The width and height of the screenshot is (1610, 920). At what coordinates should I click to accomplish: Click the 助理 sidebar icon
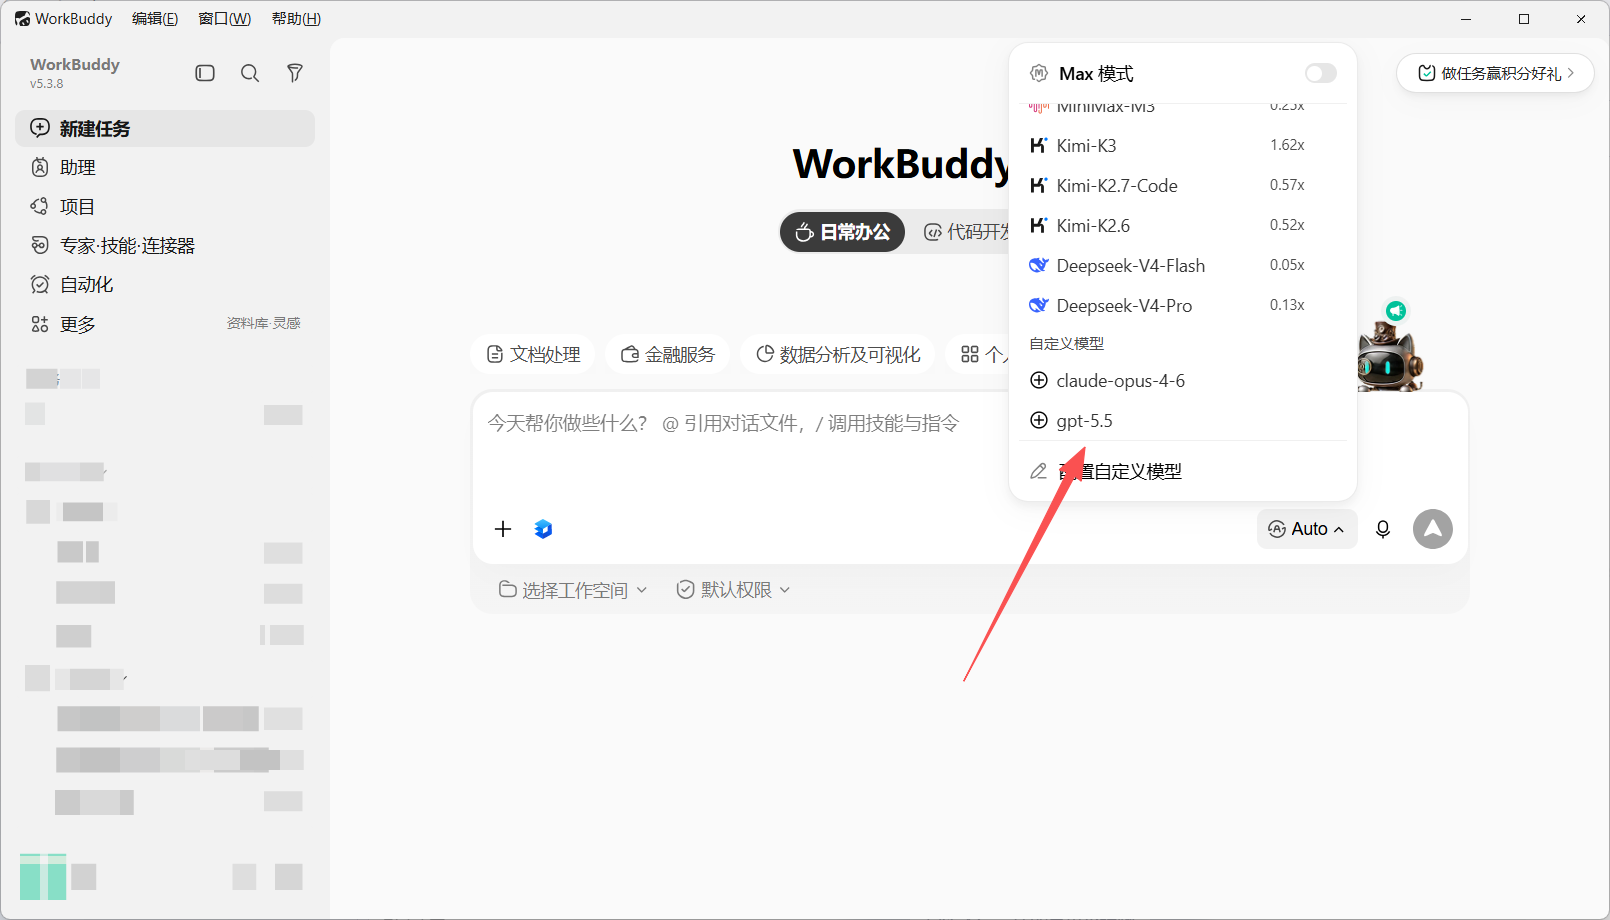point(40,167)
